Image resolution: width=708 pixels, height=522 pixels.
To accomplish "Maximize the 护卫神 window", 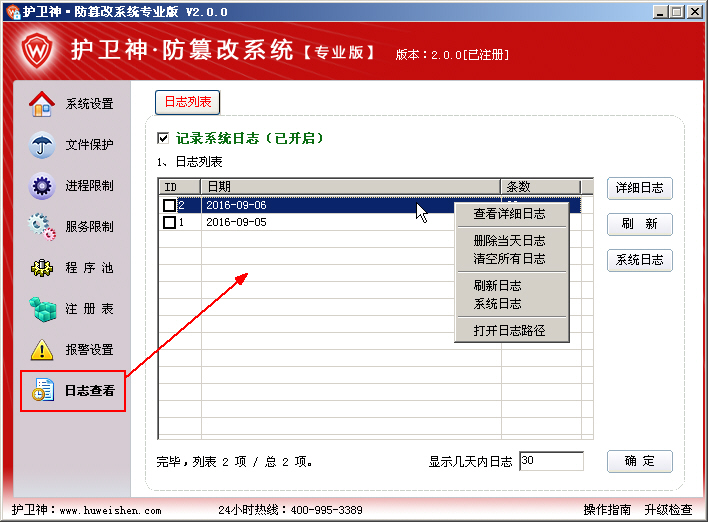I will 677,12.
